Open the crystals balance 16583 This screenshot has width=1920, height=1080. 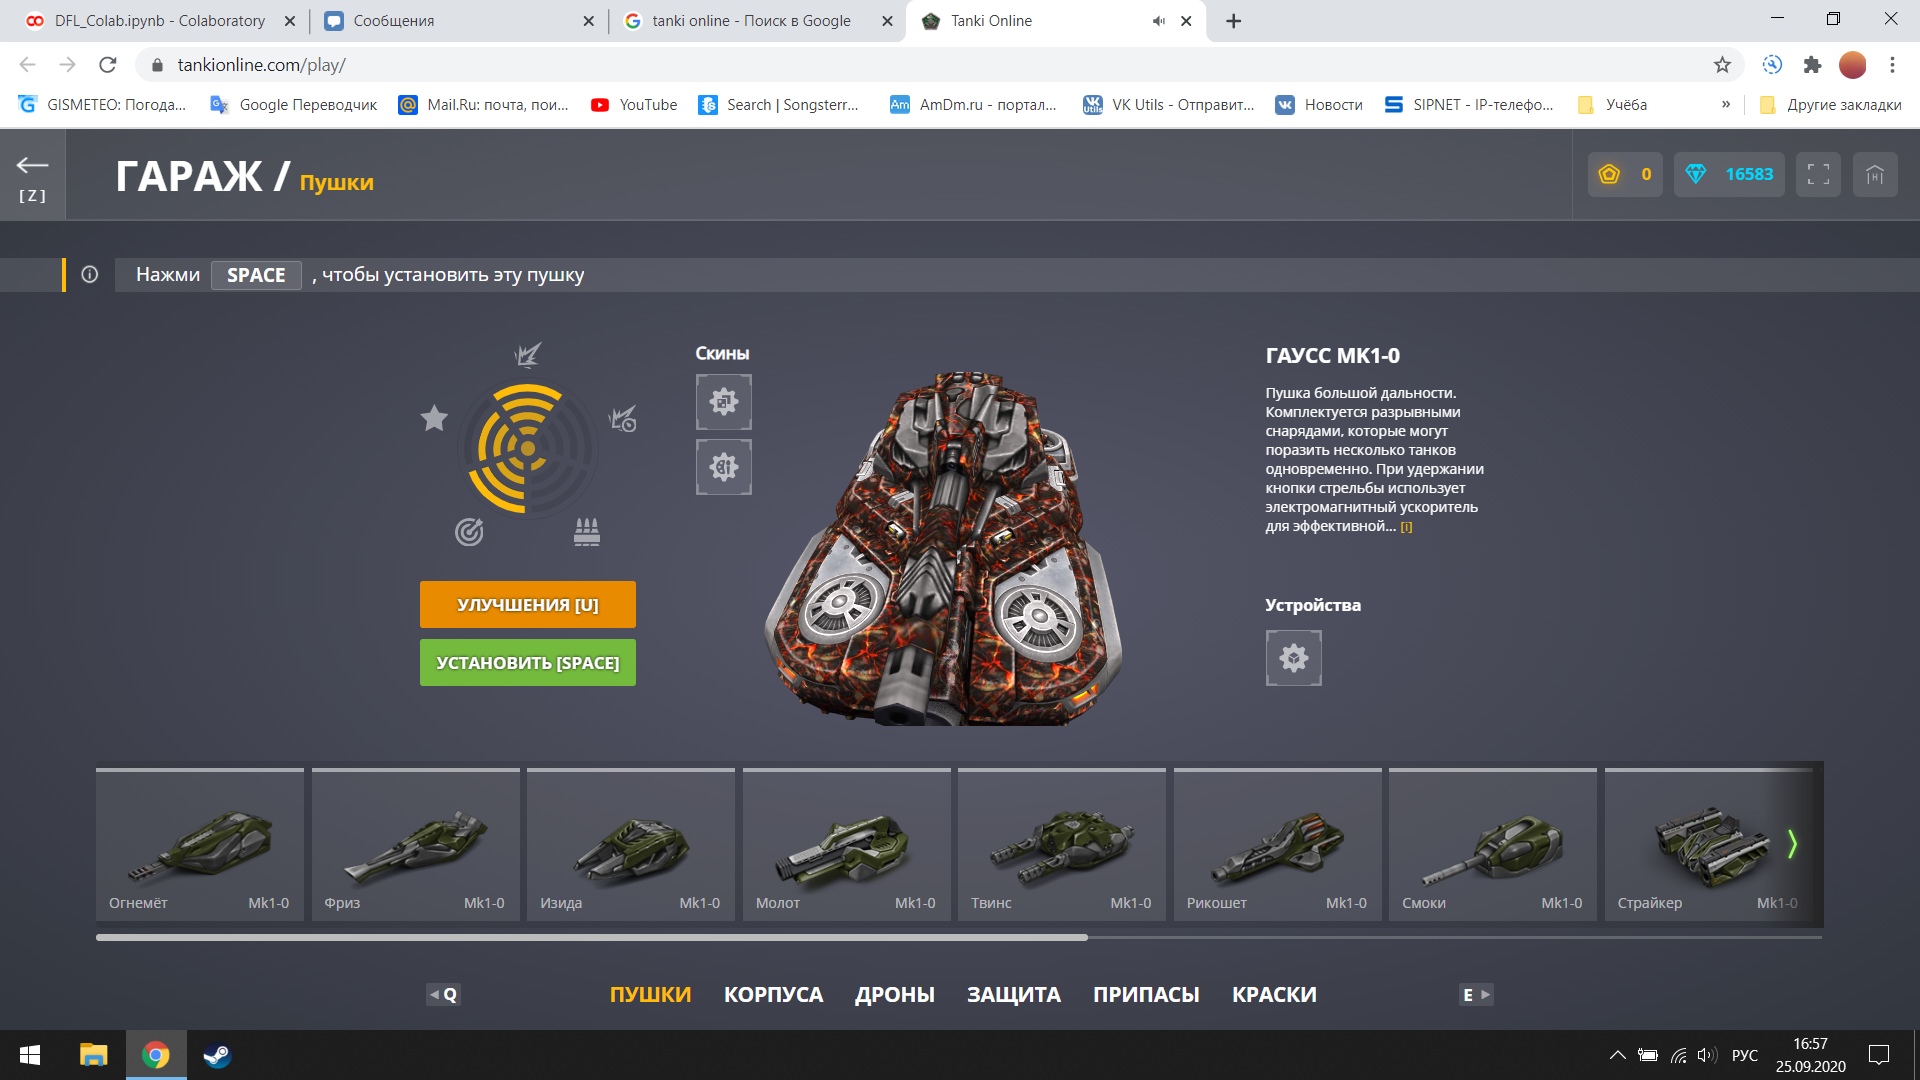1729,174
